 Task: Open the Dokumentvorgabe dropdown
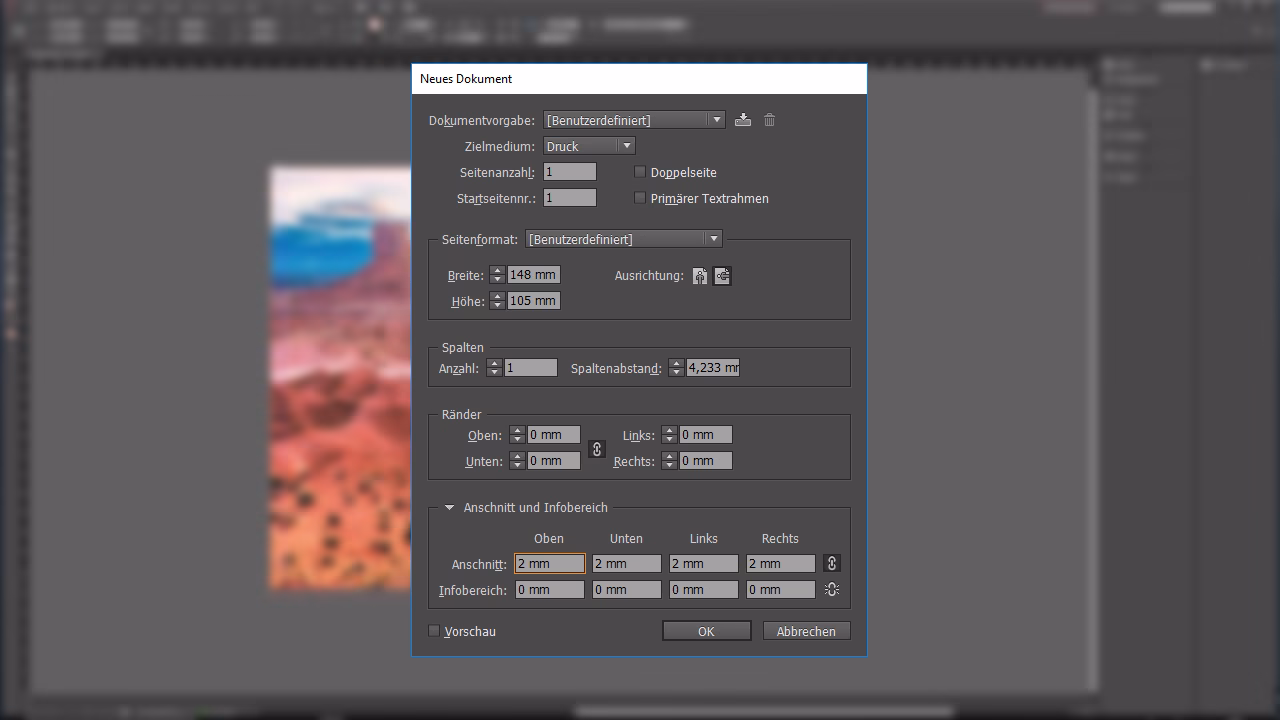pos(717,119)
